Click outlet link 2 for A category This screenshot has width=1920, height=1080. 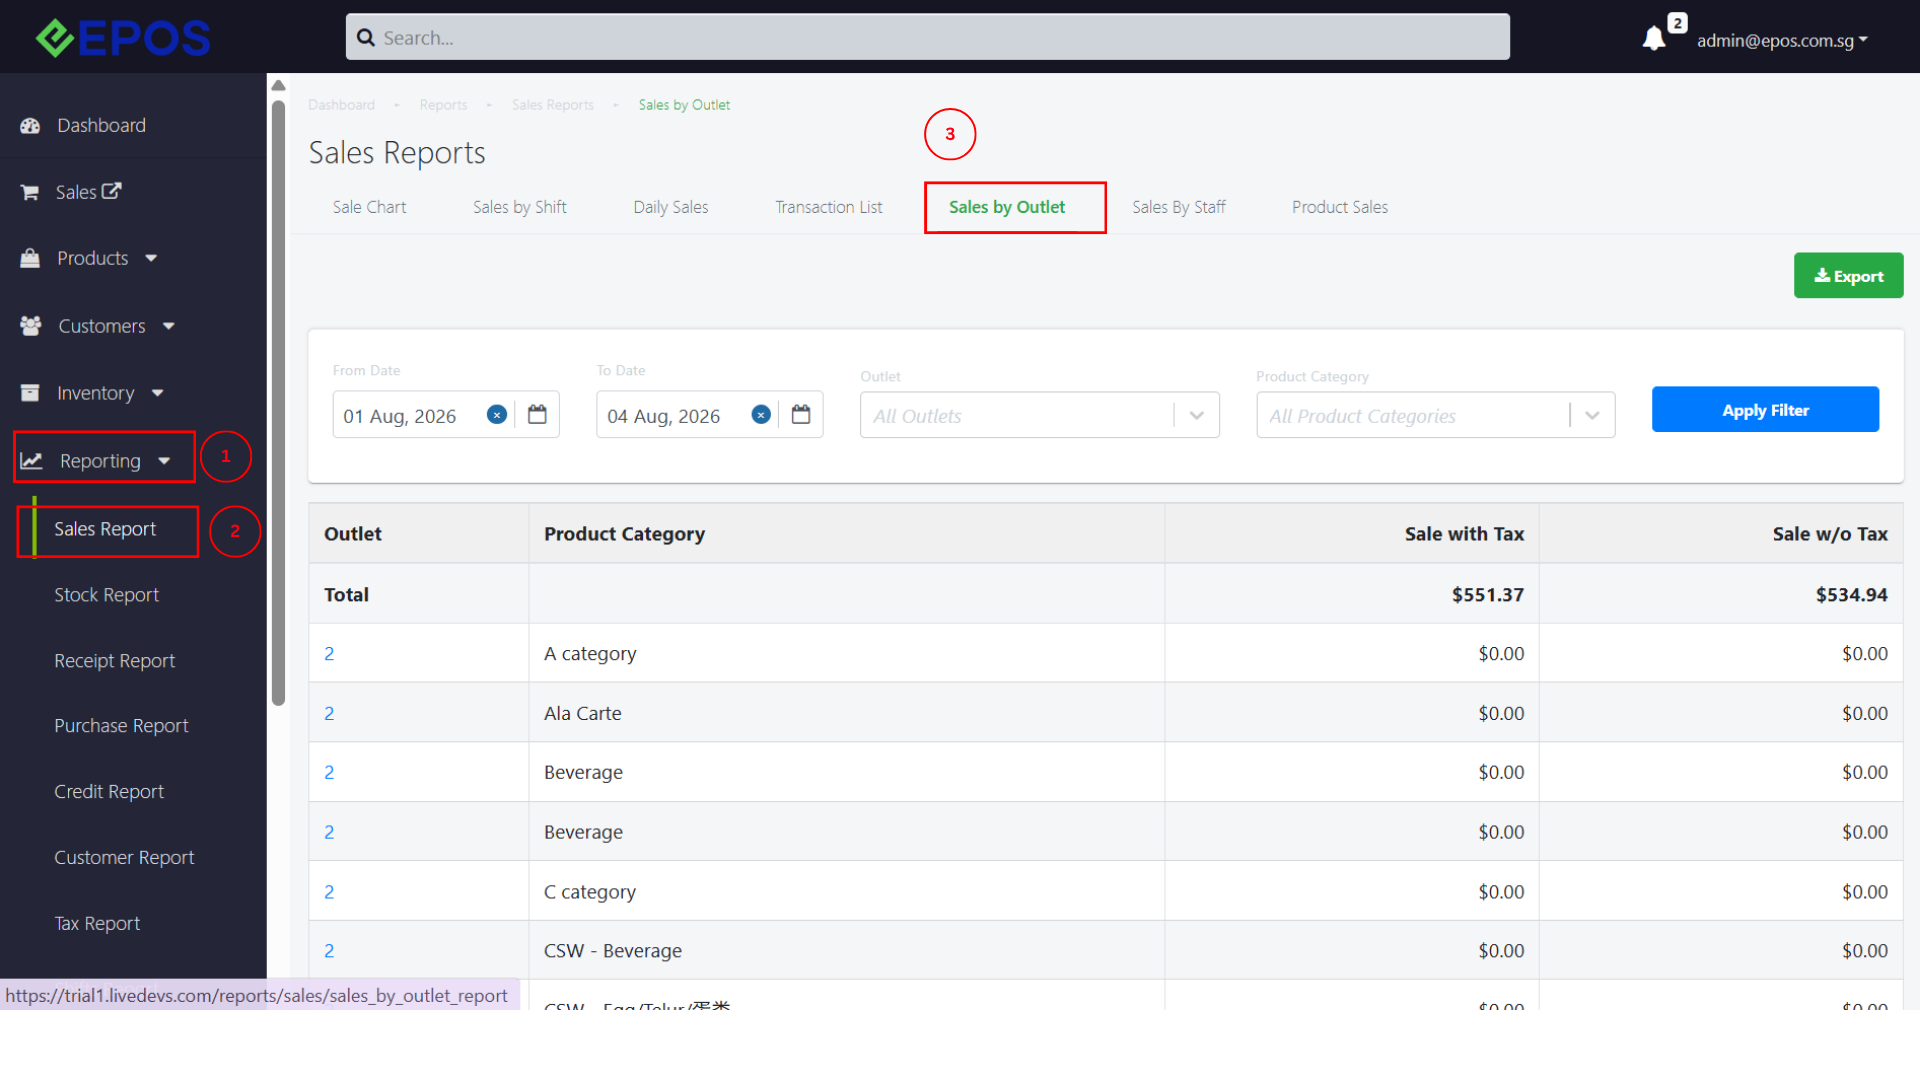pyautogui.click(x=329, y=654)
